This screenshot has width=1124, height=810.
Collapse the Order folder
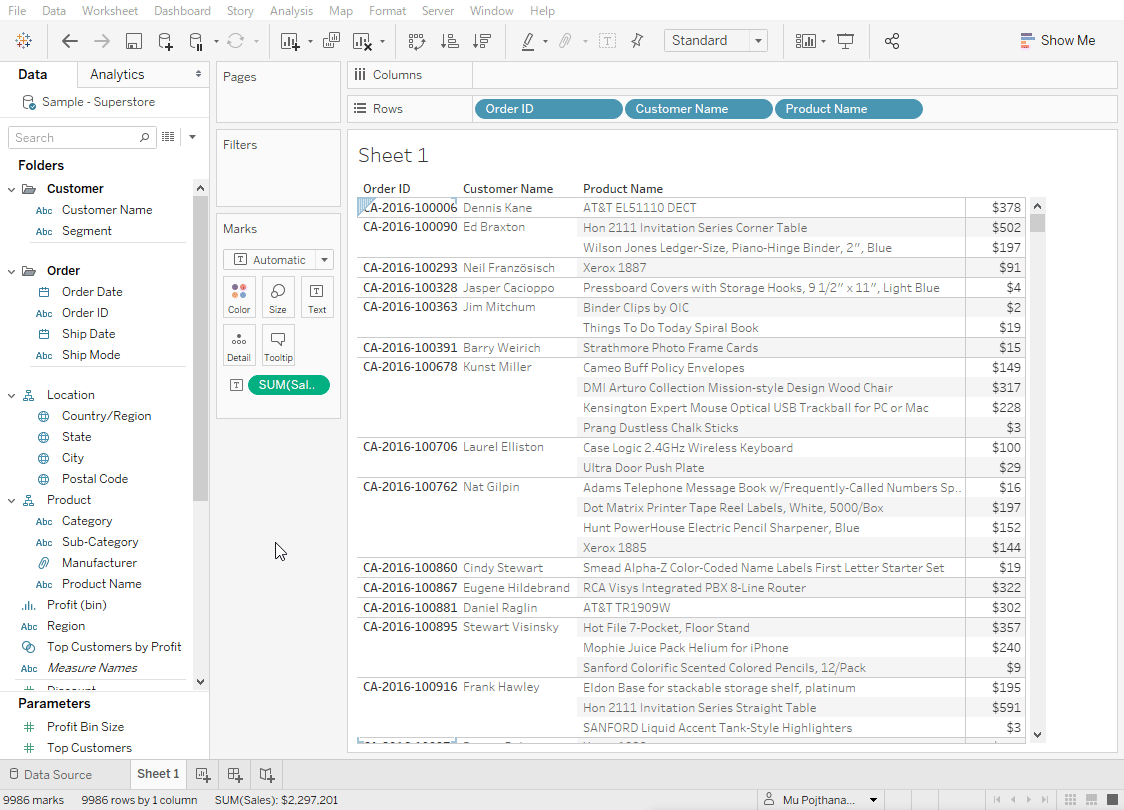tap(11, 271)
